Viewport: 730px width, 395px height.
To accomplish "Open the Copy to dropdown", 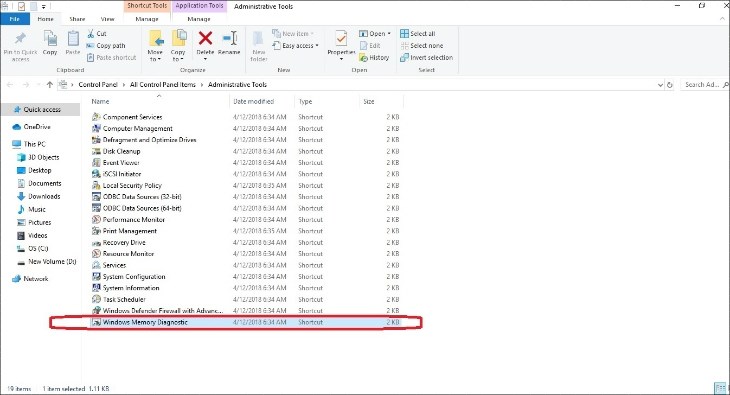I will tap(178, 46).
